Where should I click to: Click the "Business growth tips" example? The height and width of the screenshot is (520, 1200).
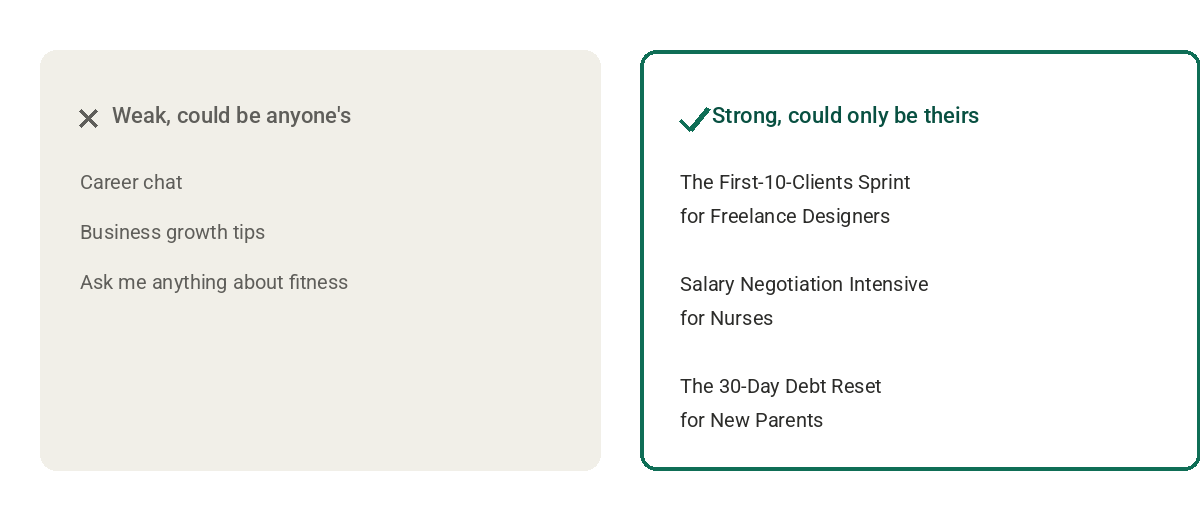[172, 232]
